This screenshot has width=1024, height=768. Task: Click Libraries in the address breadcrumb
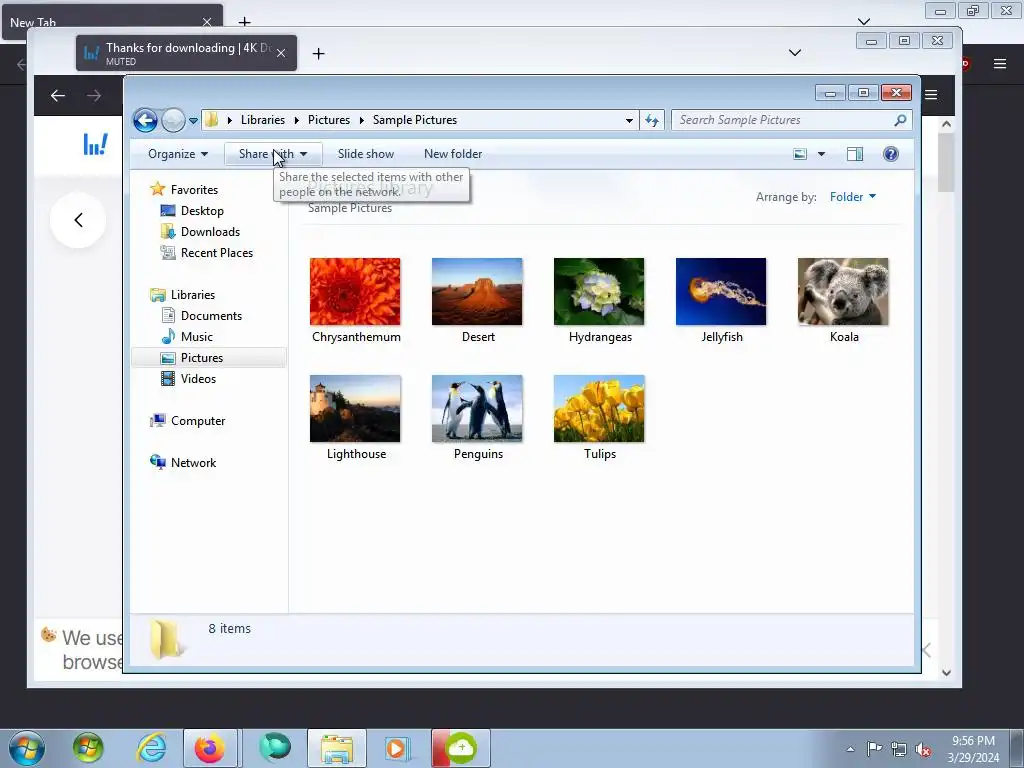[x=263, y=120]
